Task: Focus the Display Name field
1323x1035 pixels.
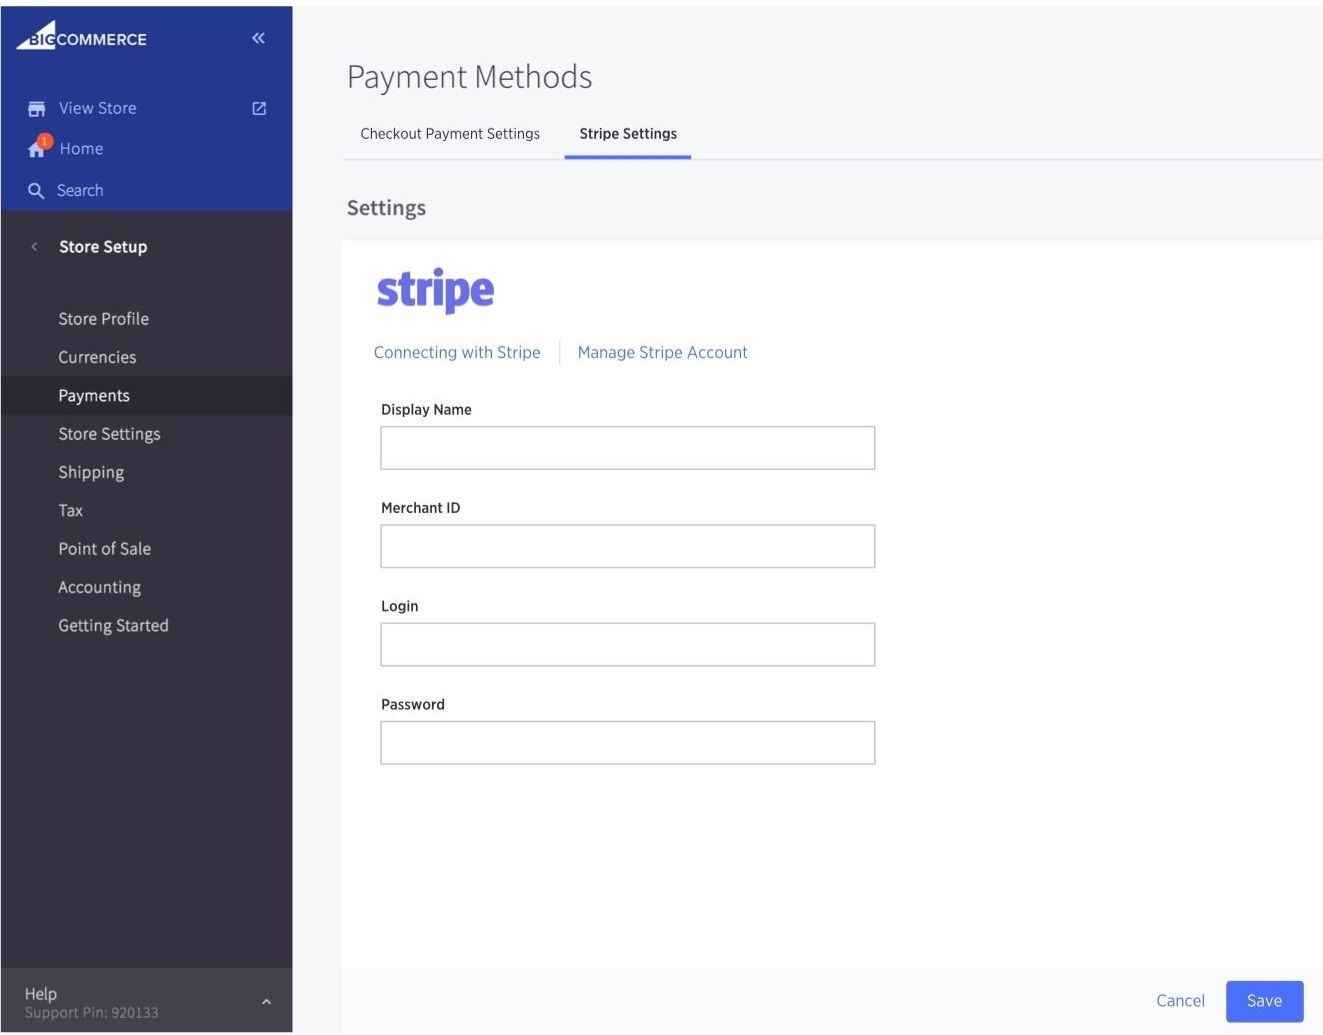Action: [627, 448]
